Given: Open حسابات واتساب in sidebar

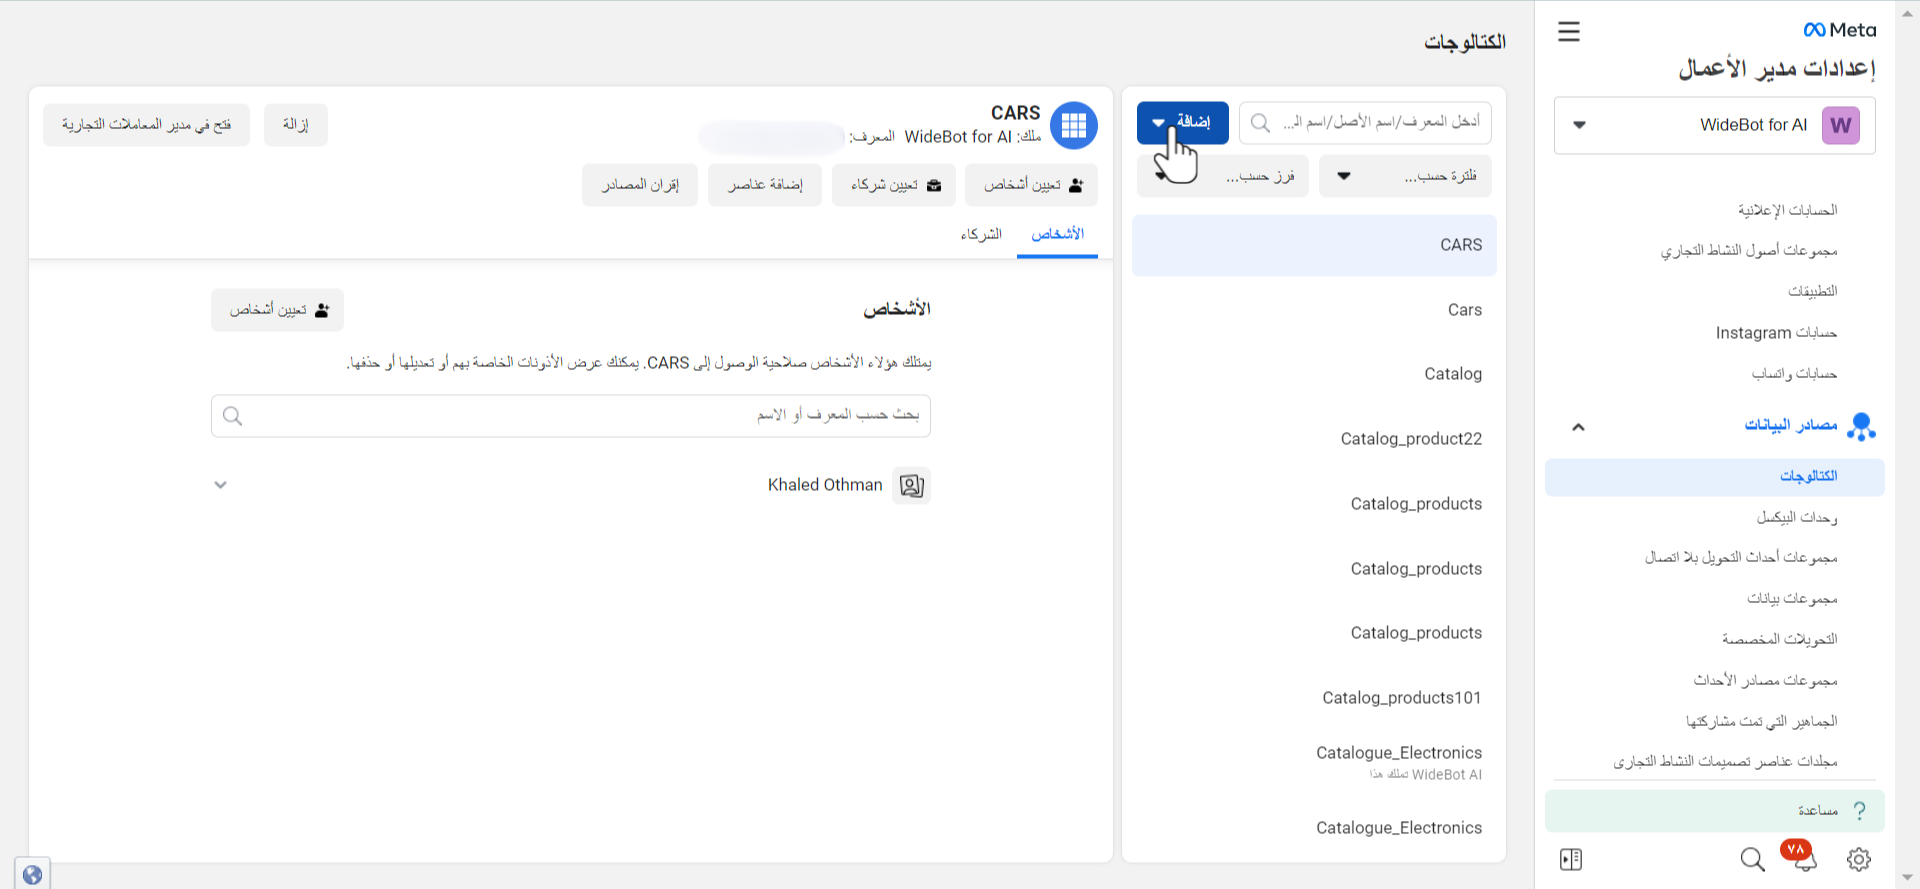Looking at the screenshot, I should coord(1794,374).
